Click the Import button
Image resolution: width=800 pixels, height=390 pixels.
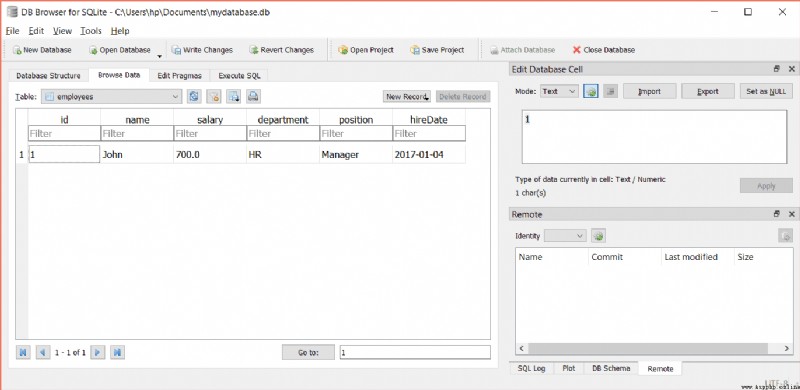pos(649,91)
